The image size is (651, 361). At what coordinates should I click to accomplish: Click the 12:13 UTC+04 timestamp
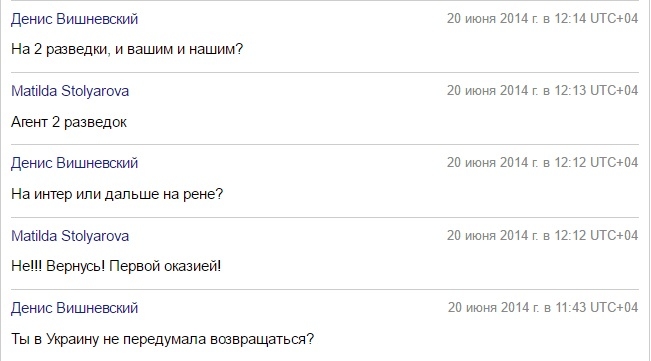tap(542, 90)
